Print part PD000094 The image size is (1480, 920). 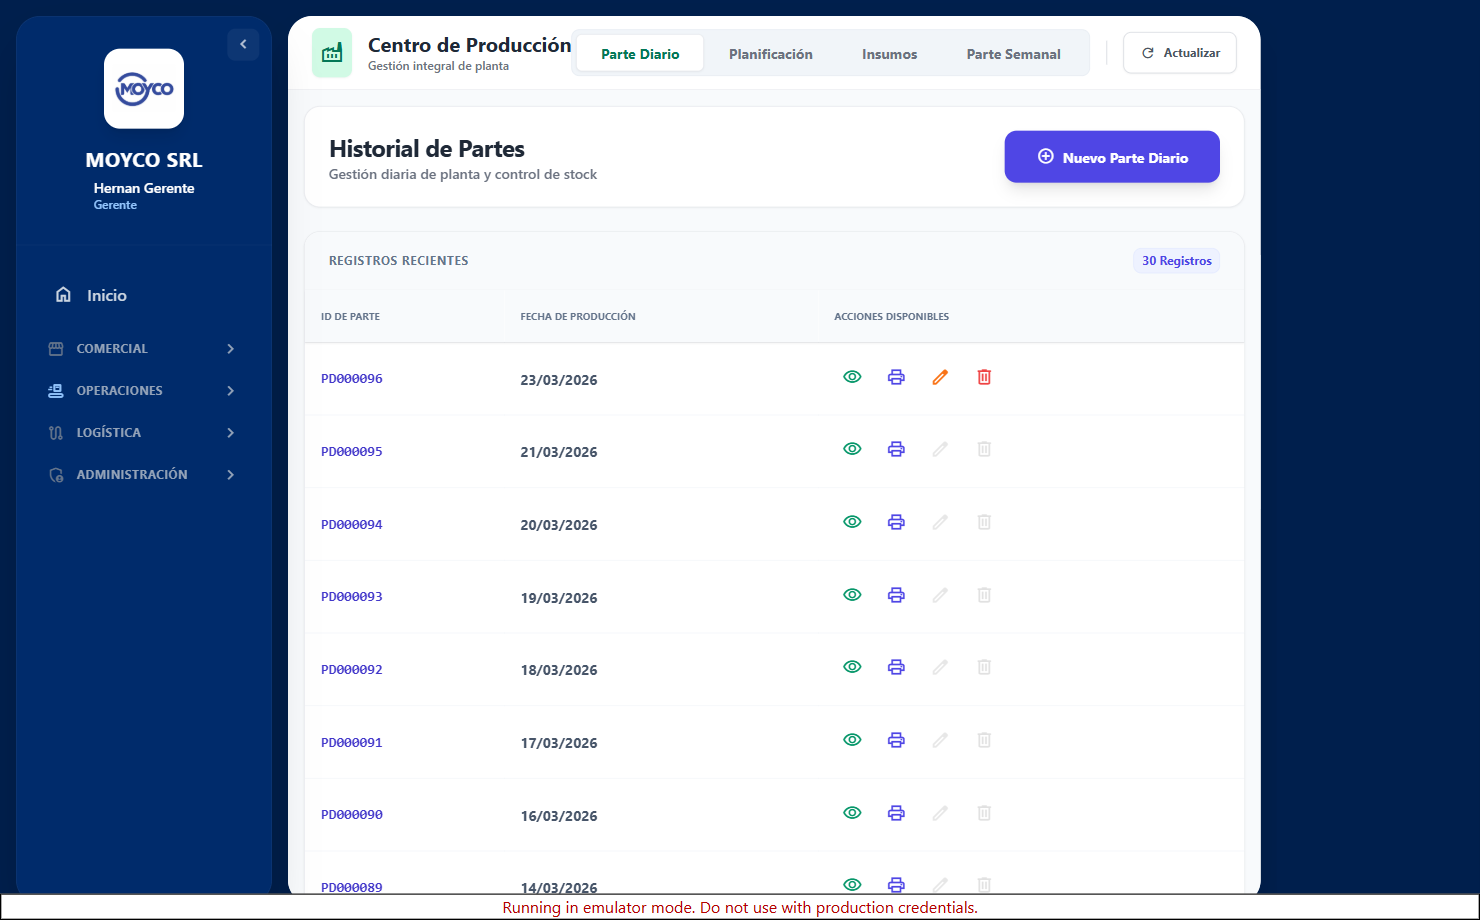tap(896, 522)
